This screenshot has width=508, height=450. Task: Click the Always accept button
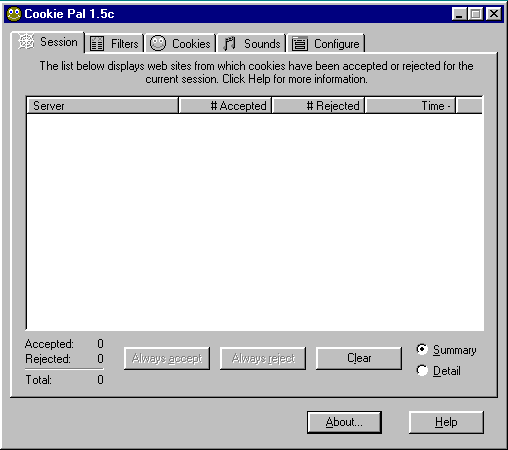pyautogui.click(x=167, y=358)
